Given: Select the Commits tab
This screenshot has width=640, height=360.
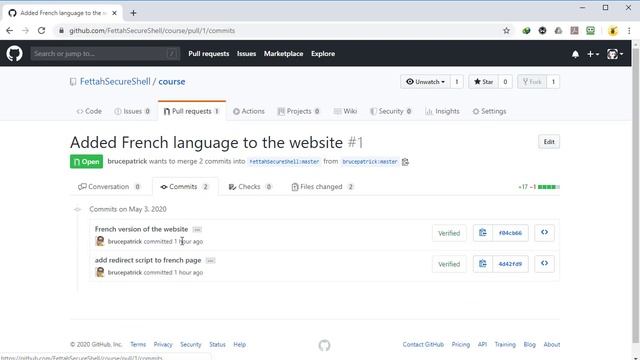Looking at the screenshot, I should pyautogui.click(x=185, y=187).
